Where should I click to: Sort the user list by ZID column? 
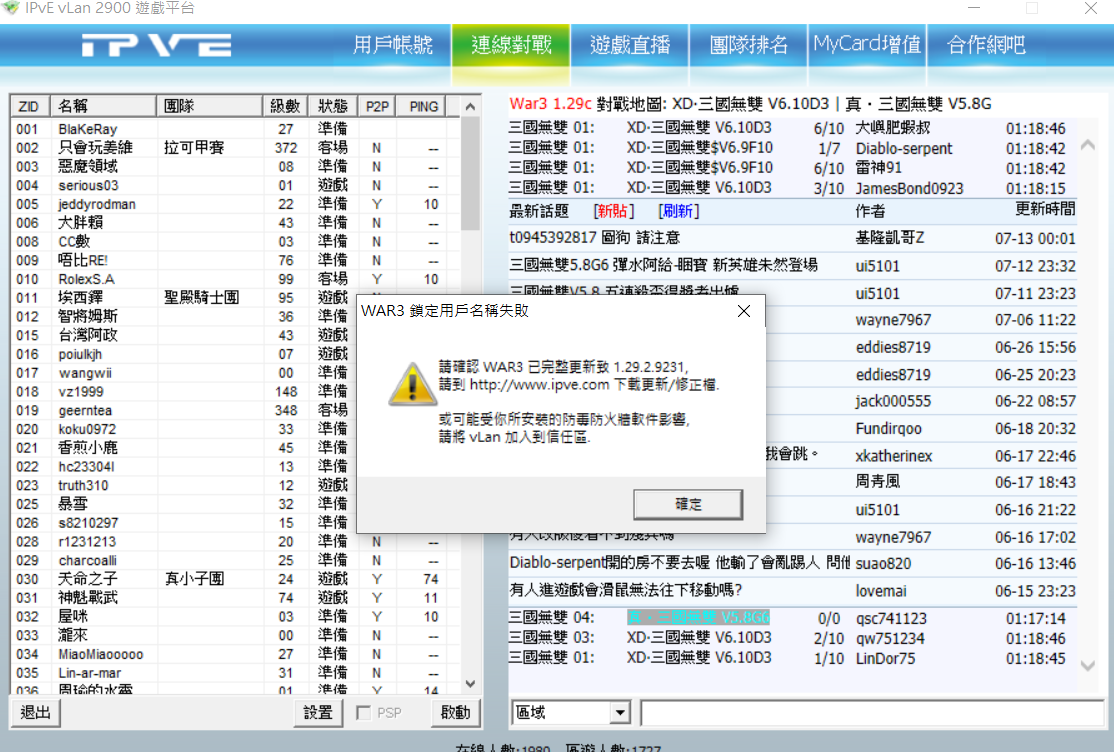[29, 106]
